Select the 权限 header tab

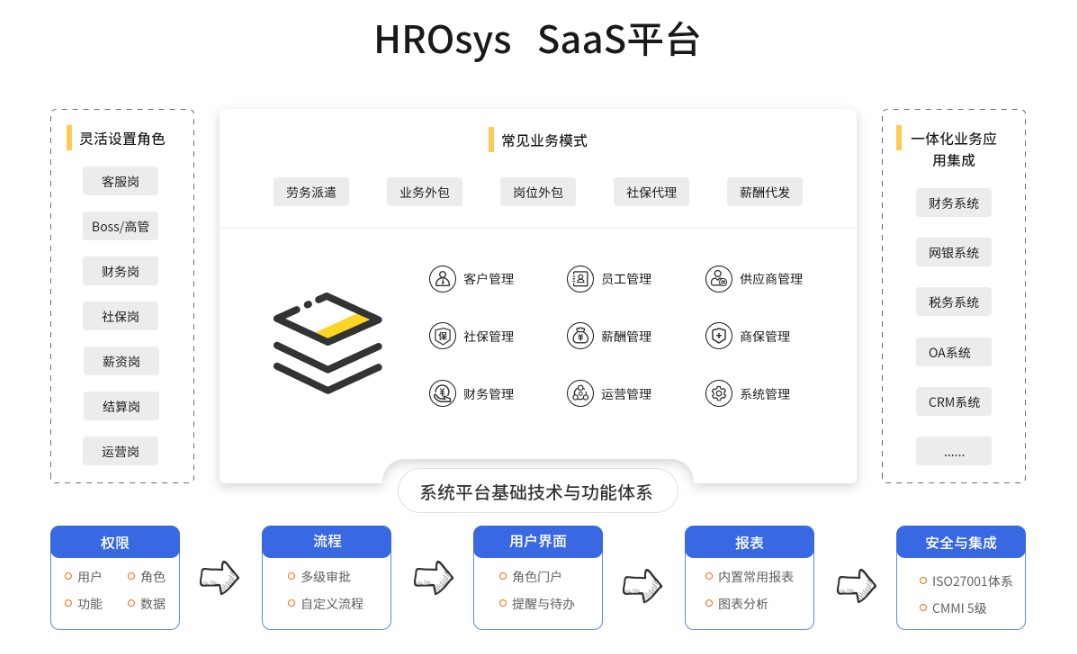pyautogui.click(x=115, y=543)
